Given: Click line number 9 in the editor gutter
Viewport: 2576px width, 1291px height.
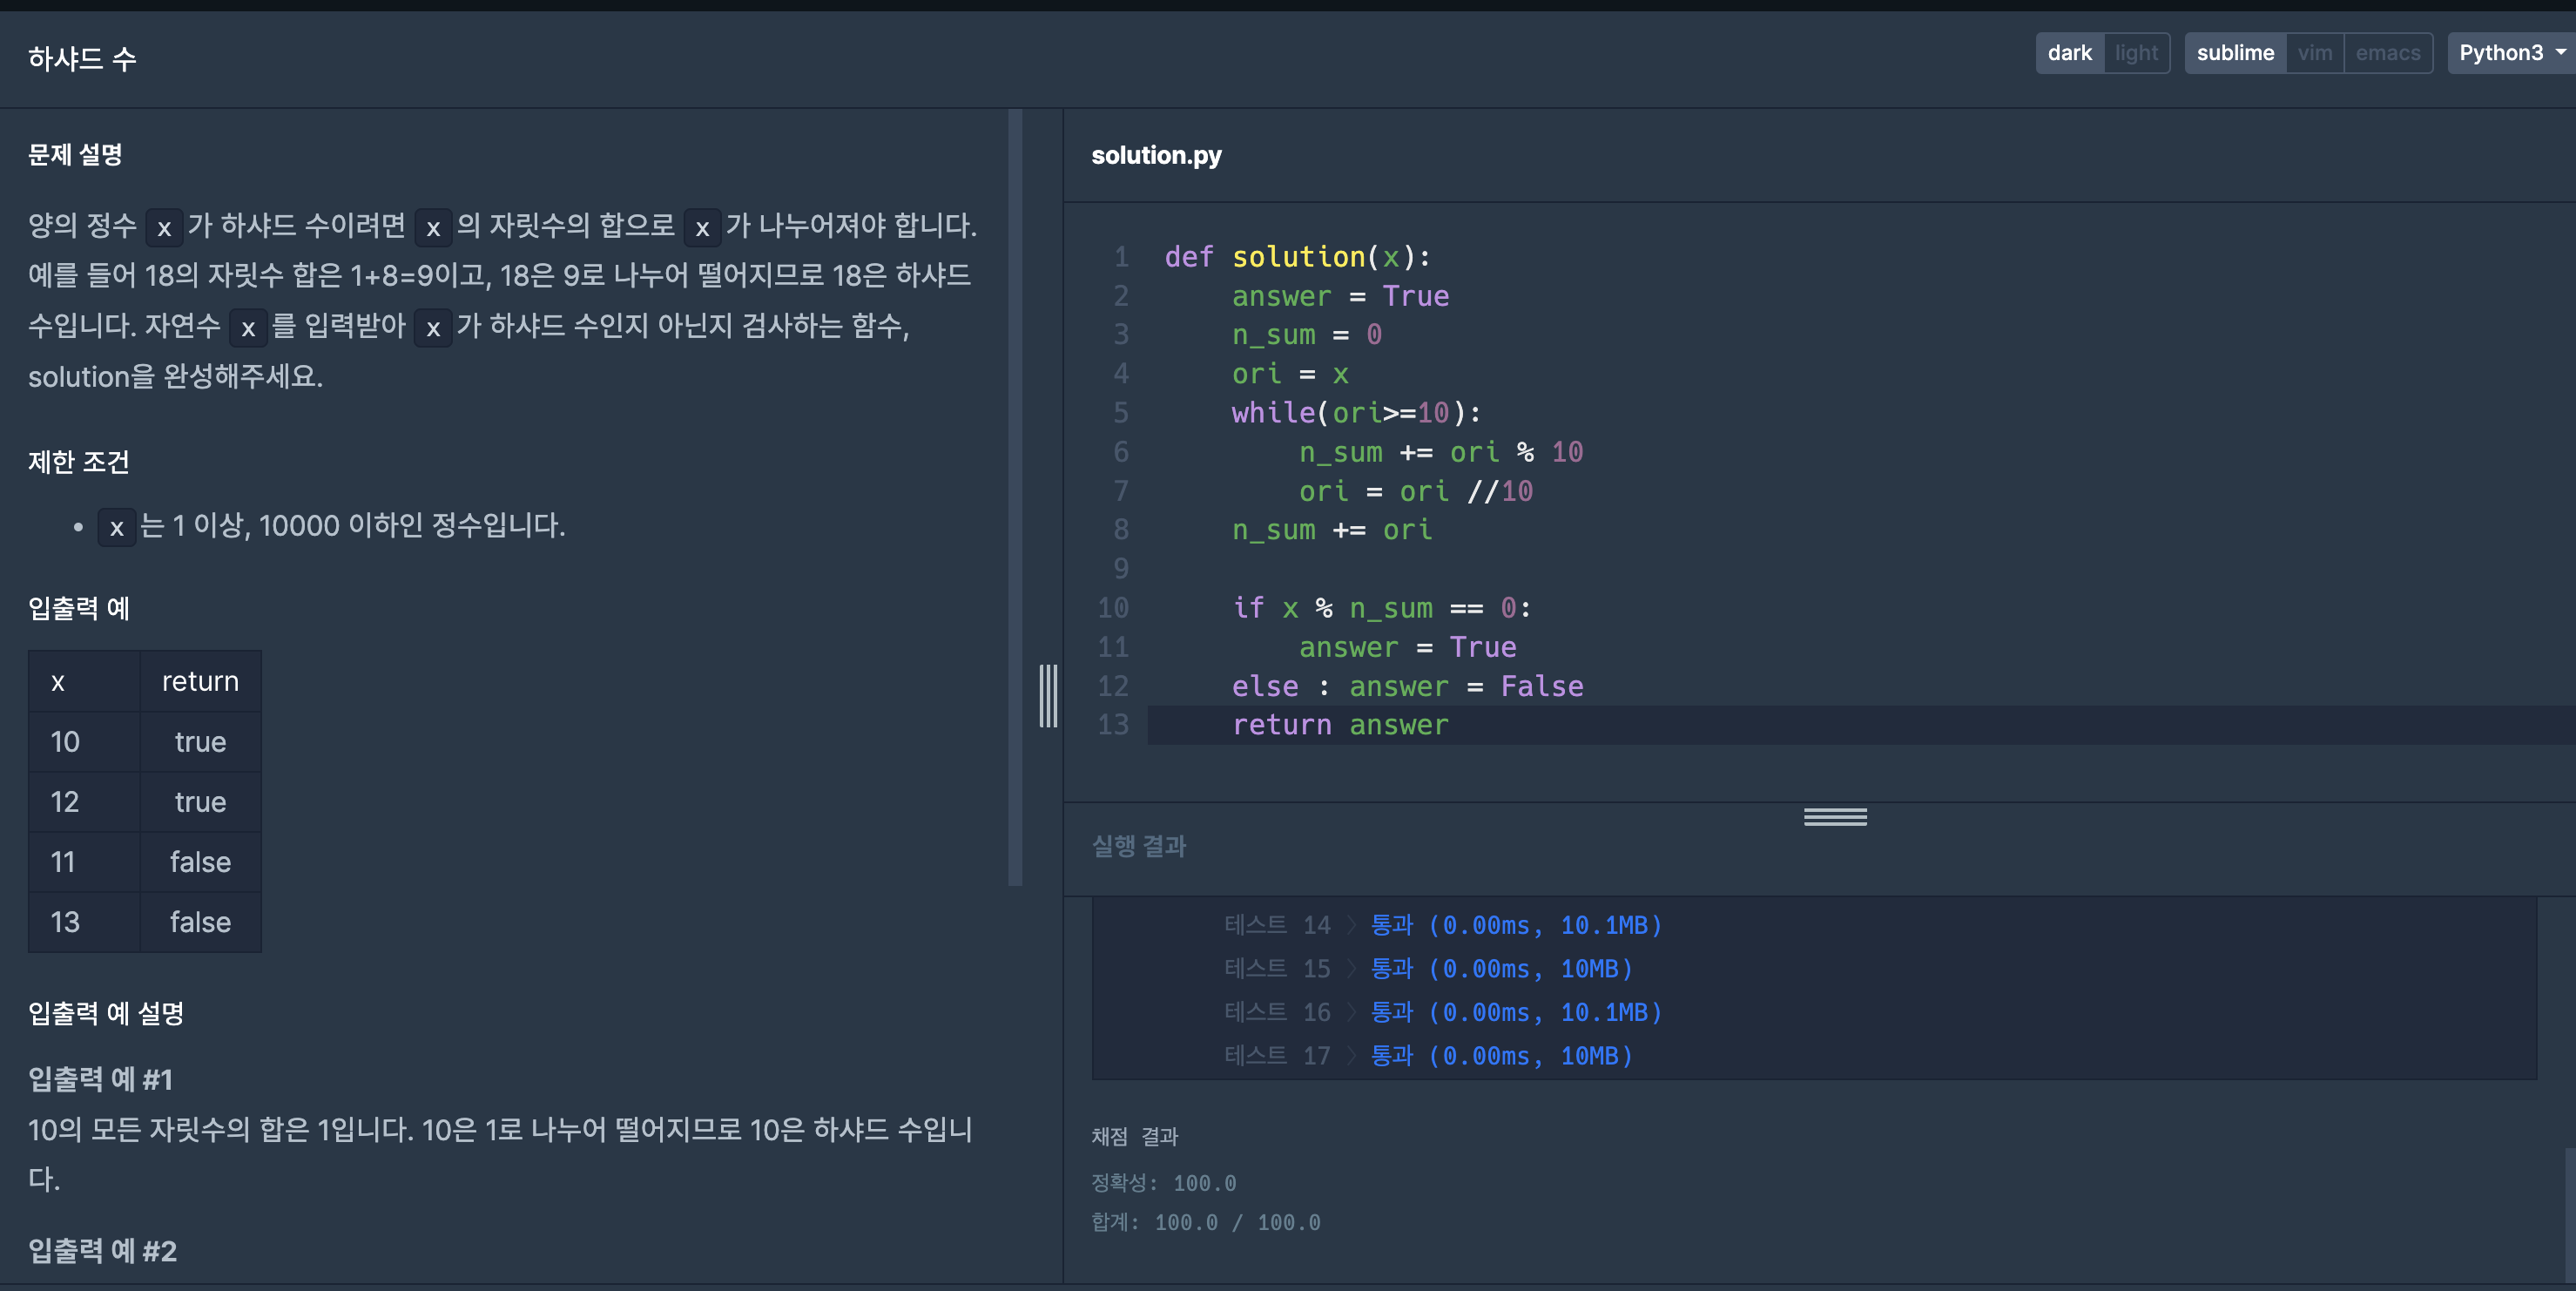Looking at the screenshot, I should tap(1120, 569).
